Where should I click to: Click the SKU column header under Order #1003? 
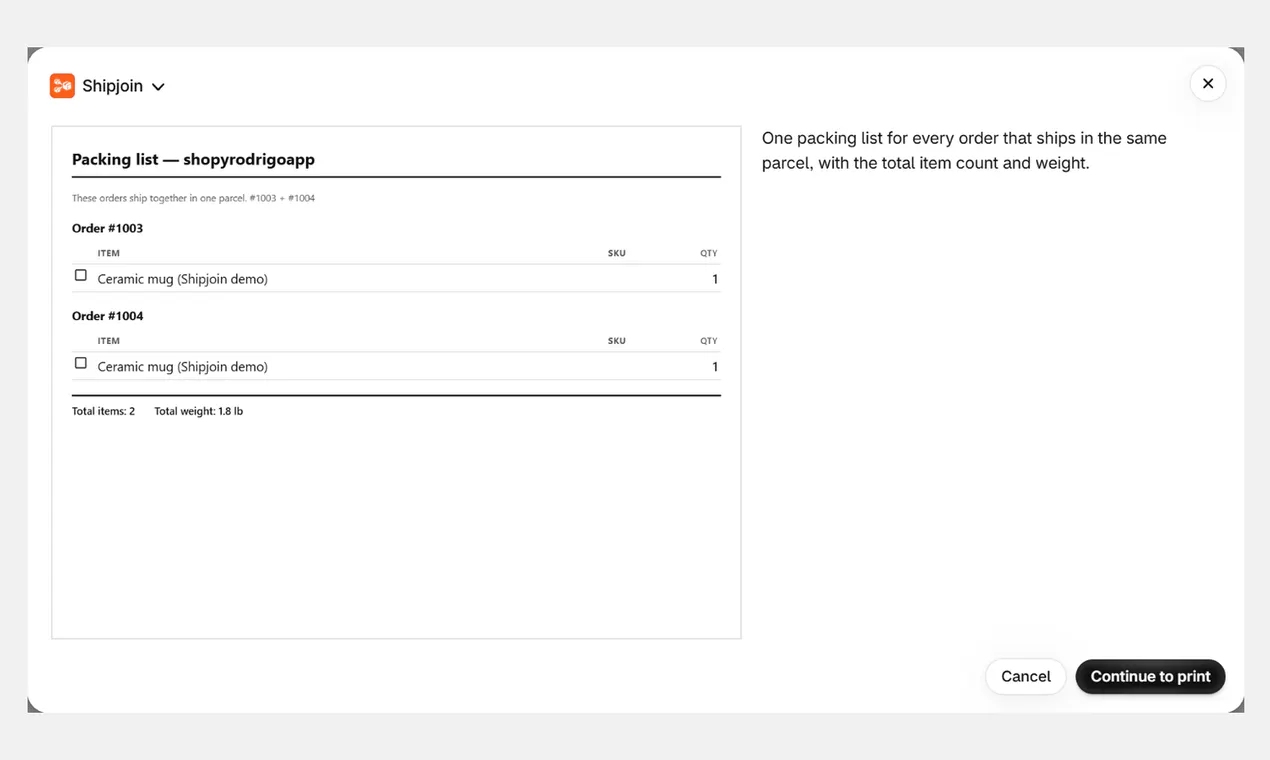click(617, 253)
